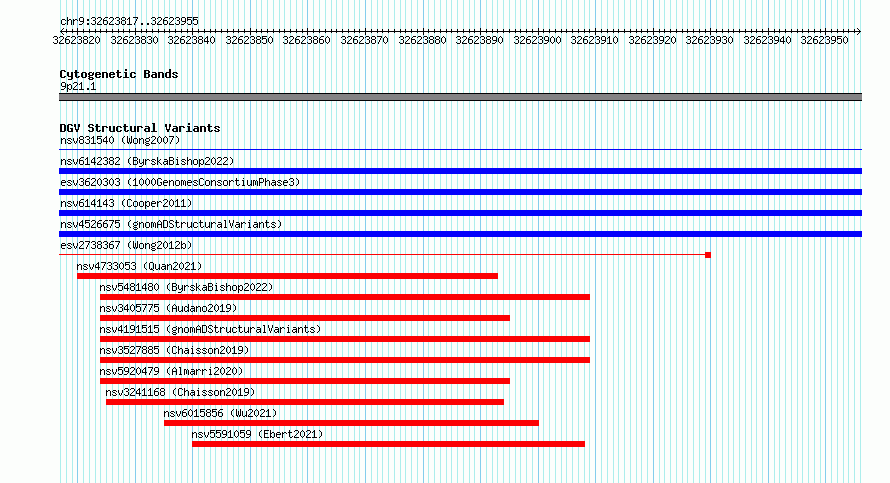Select nsv5591059 (Ebert2021) label
The image size is (890, 483).
click(257, 434)
